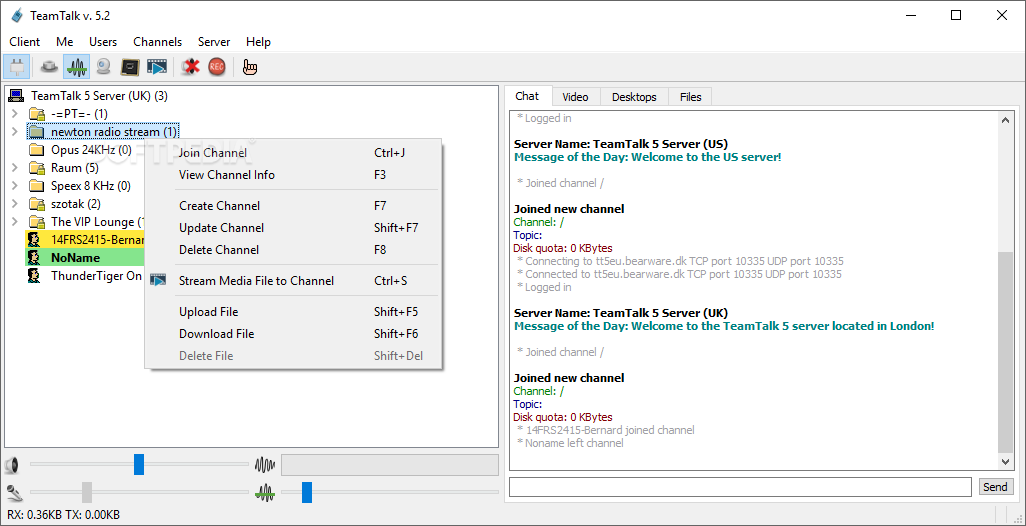This screenshot has width=1026, height=526.
Task: Open the Users menu
Action: (103, 42)
